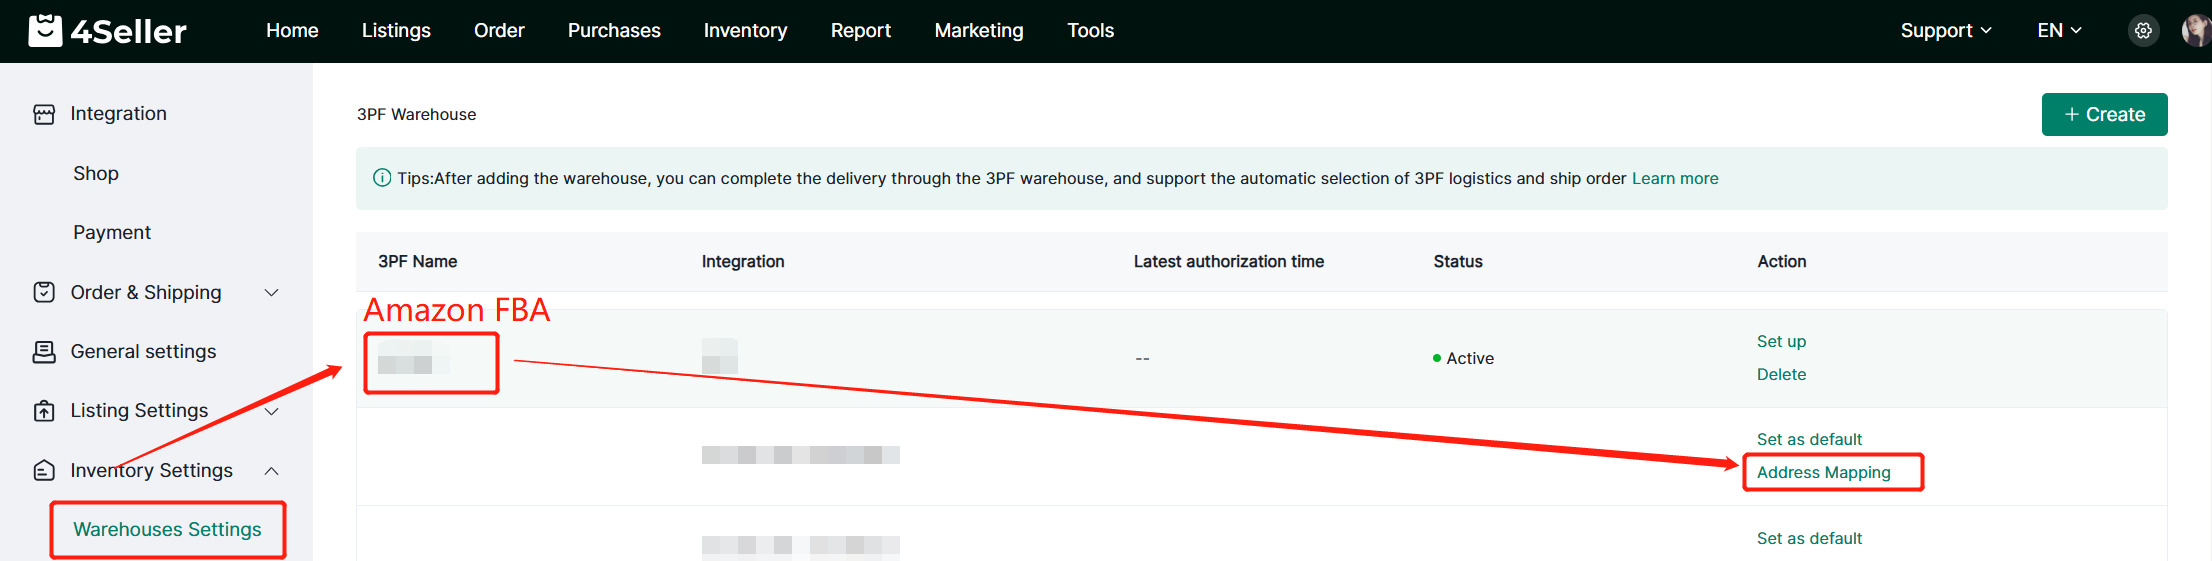Image resolution: width=2212 pixels, height=561 pixels.
Task: Click the user profile avatar
Action: (x=2195, y=31)
